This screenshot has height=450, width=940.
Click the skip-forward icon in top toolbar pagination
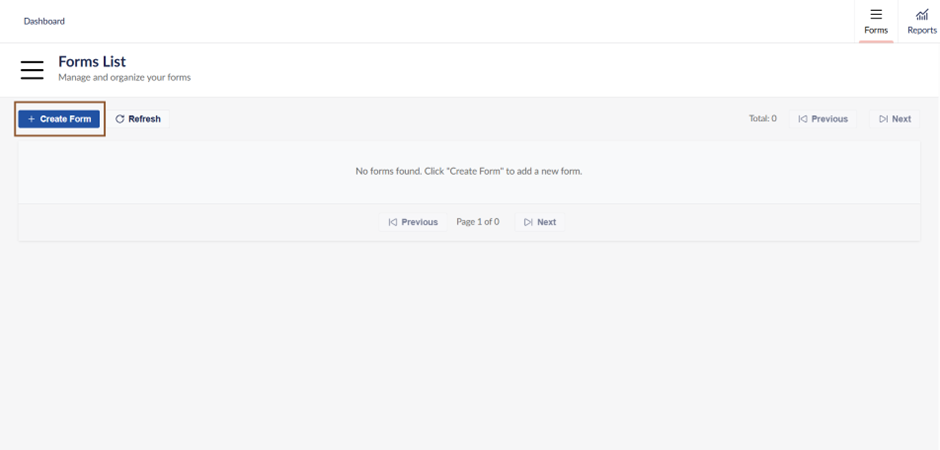[x=883, y=119]
